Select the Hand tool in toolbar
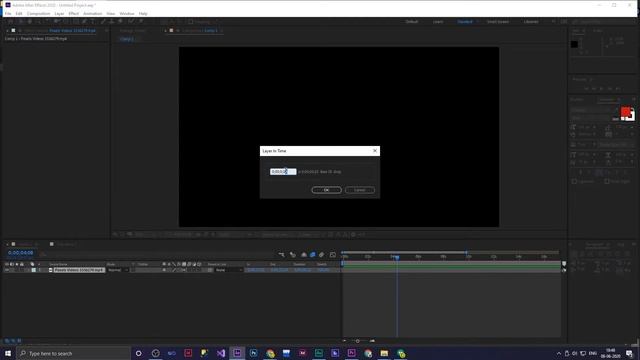Viewport: 640px width, 360px height. (x=29, y=21)
